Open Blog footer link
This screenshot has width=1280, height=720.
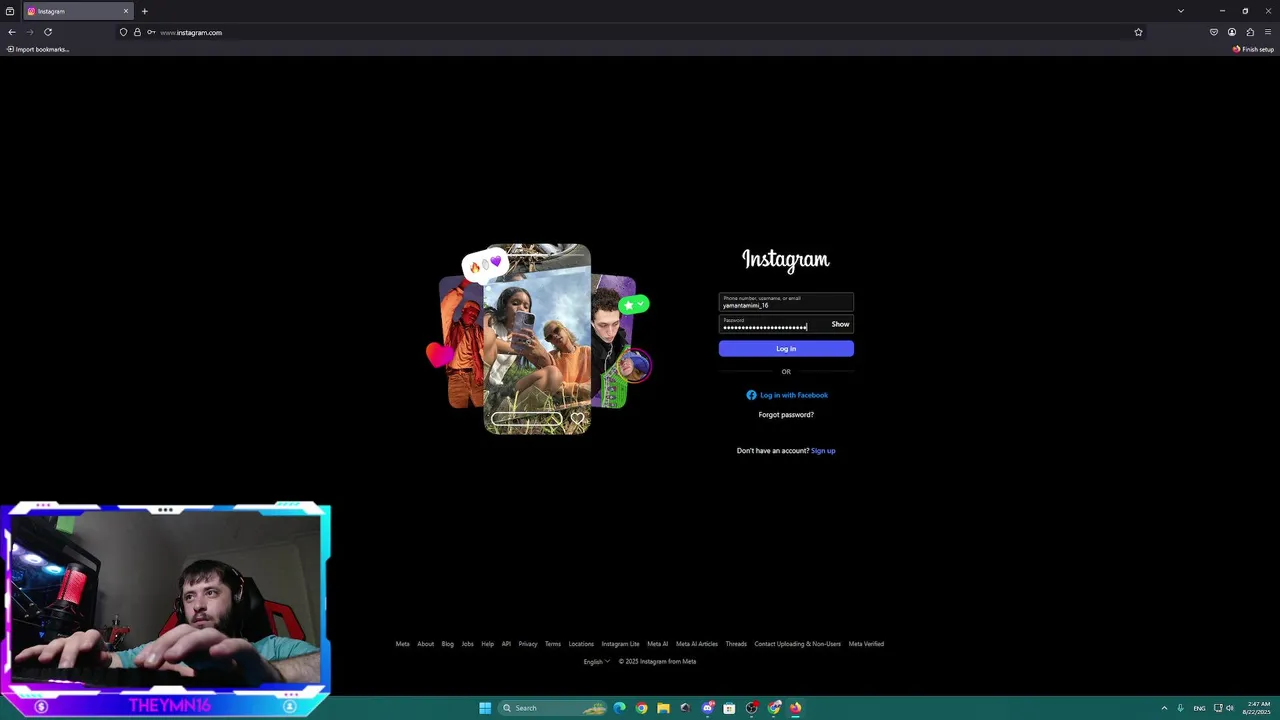447,644
